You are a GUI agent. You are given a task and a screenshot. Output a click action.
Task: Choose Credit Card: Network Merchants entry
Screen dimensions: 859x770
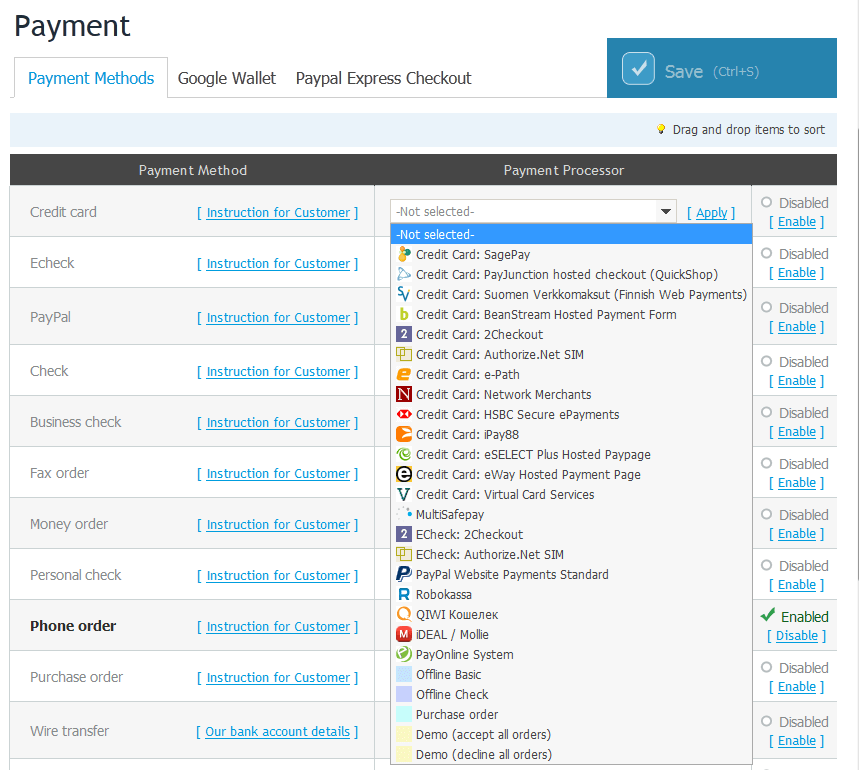coord(571,394)
